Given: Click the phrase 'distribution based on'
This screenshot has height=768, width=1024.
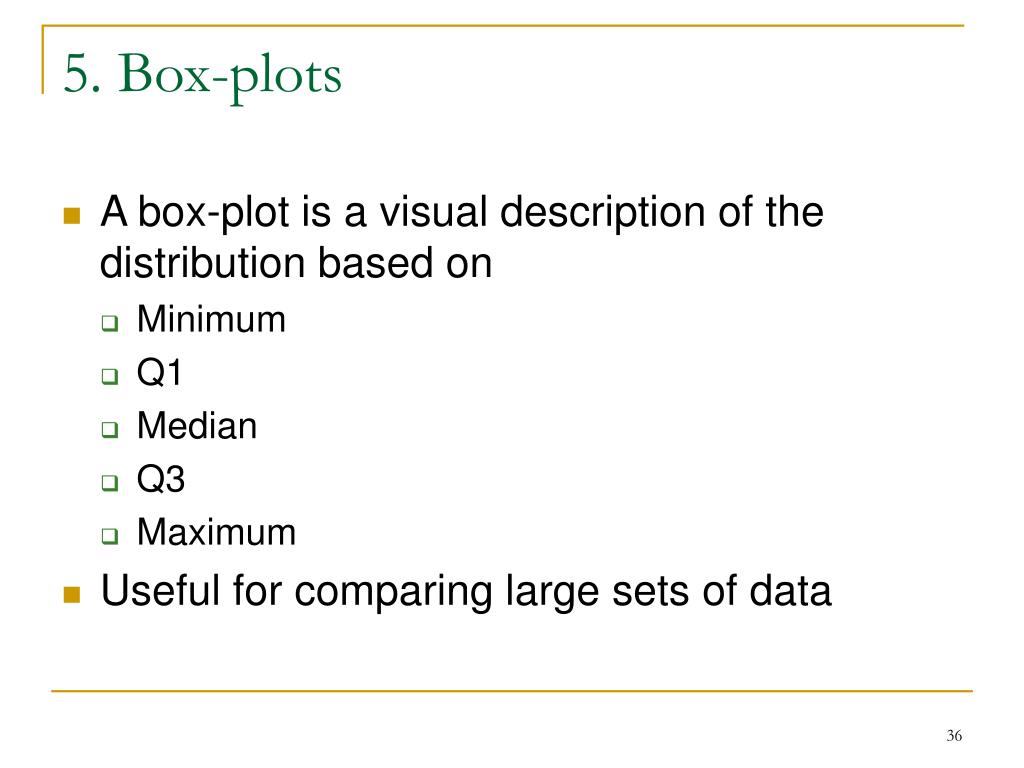Looking at the screenshot, I should [x=296, y=263].
